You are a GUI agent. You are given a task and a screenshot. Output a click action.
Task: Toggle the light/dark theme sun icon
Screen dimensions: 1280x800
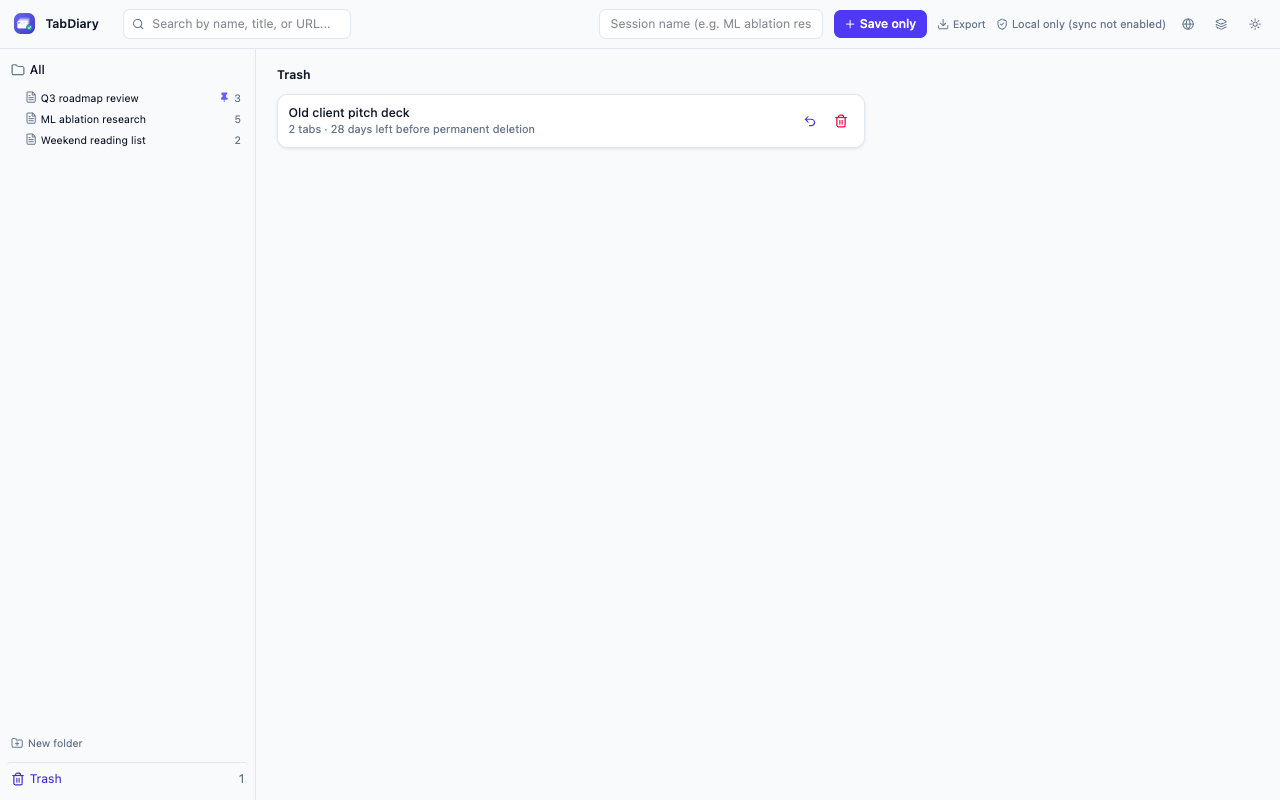[x=1255, y=24]
